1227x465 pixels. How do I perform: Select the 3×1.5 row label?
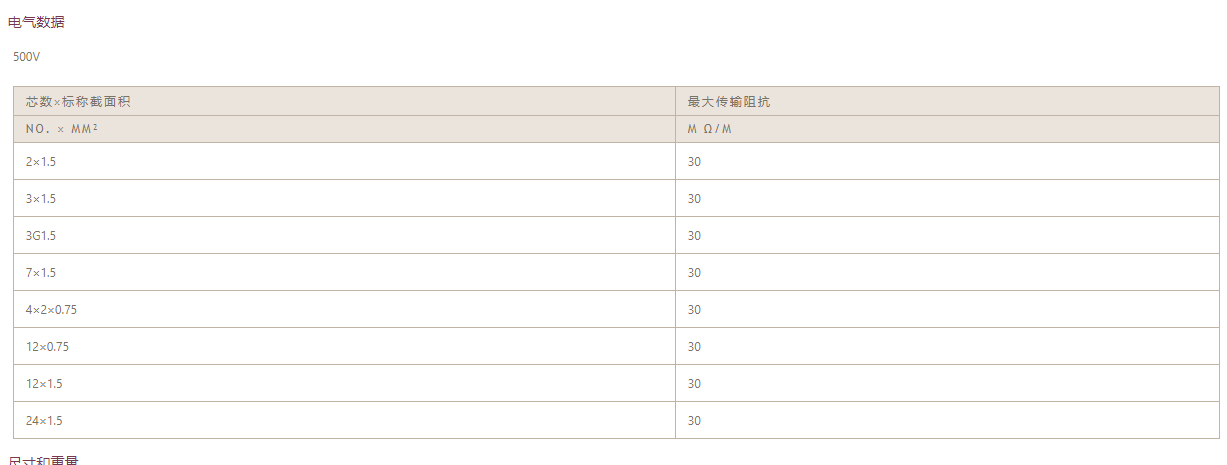pos(41,199)
